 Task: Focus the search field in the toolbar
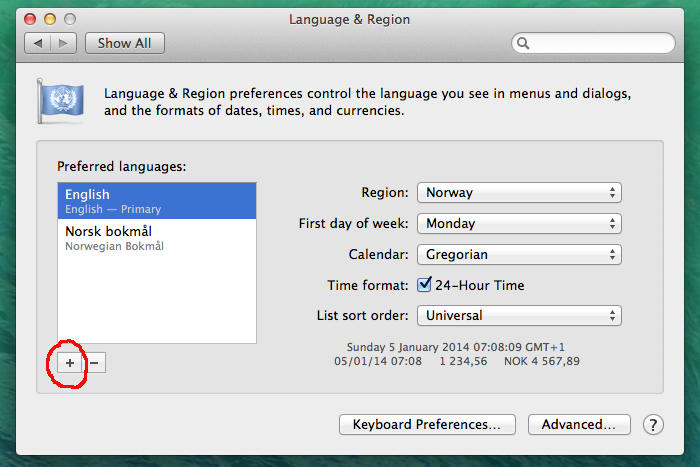coord(600,44)
